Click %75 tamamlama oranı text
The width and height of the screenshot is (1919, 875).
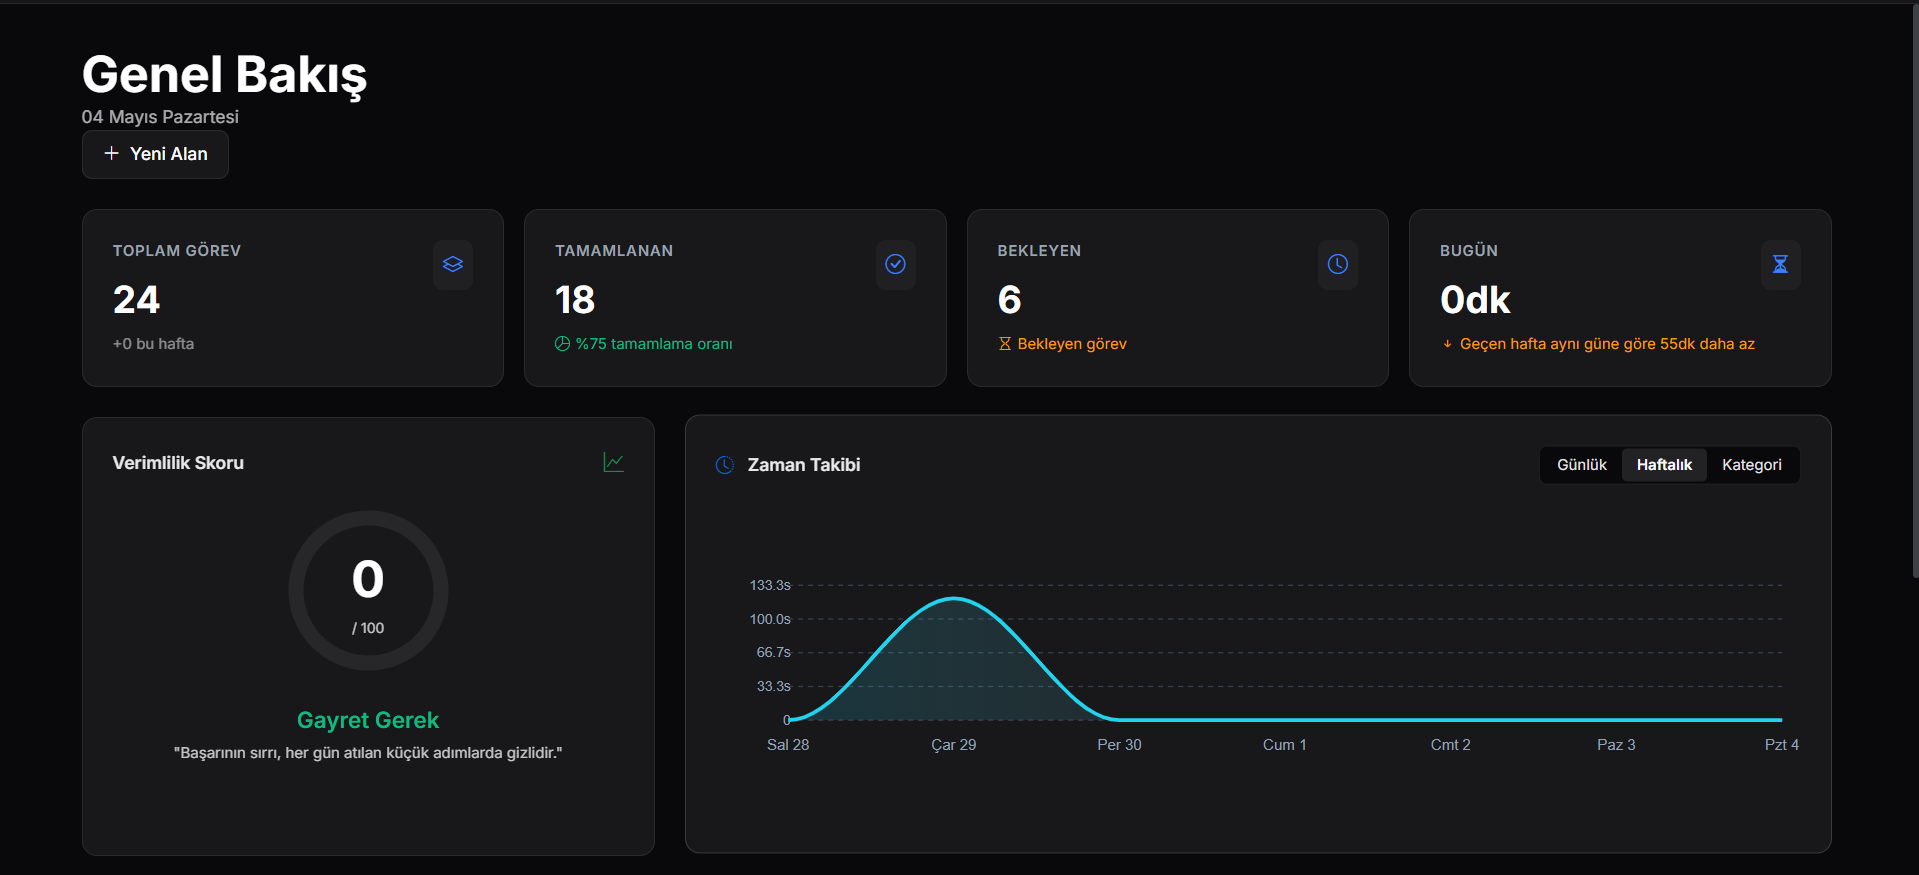[654, 344]
